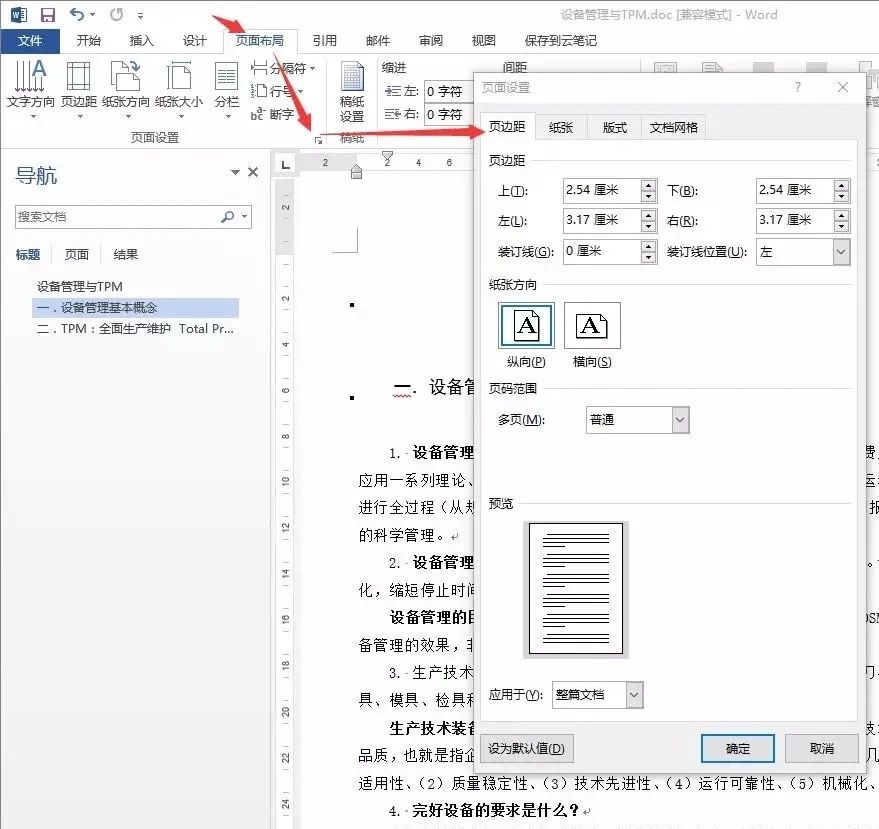This screenshot has width=879, height=829.
Task: Click the top margin (上) input field
Action: pos(602,190)
